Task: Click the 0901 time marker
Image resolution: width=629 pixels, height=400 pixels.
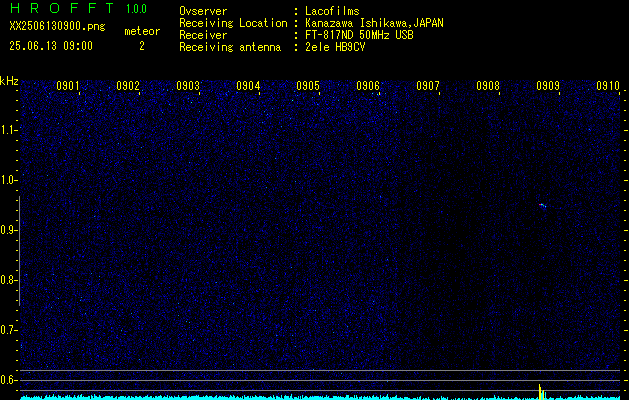Action: coord(67,86)
